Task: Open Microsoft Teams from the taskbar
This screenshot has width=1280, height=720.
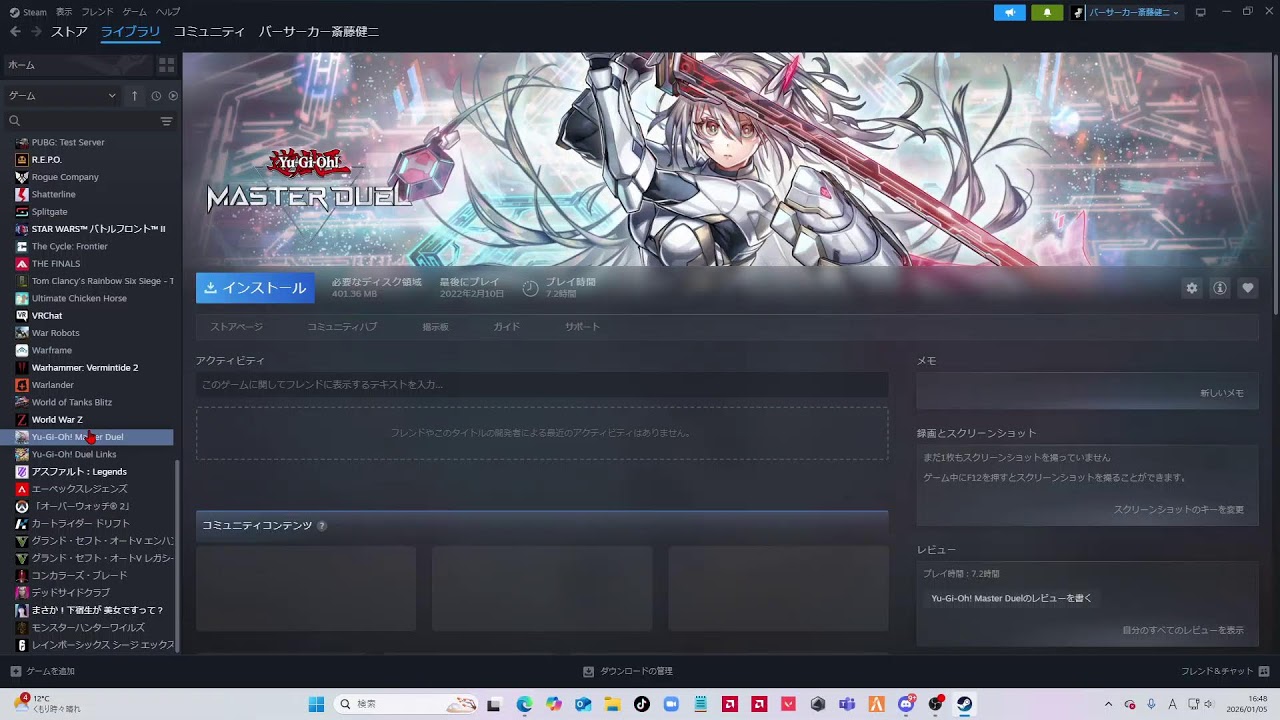Action: click(847, 704)
